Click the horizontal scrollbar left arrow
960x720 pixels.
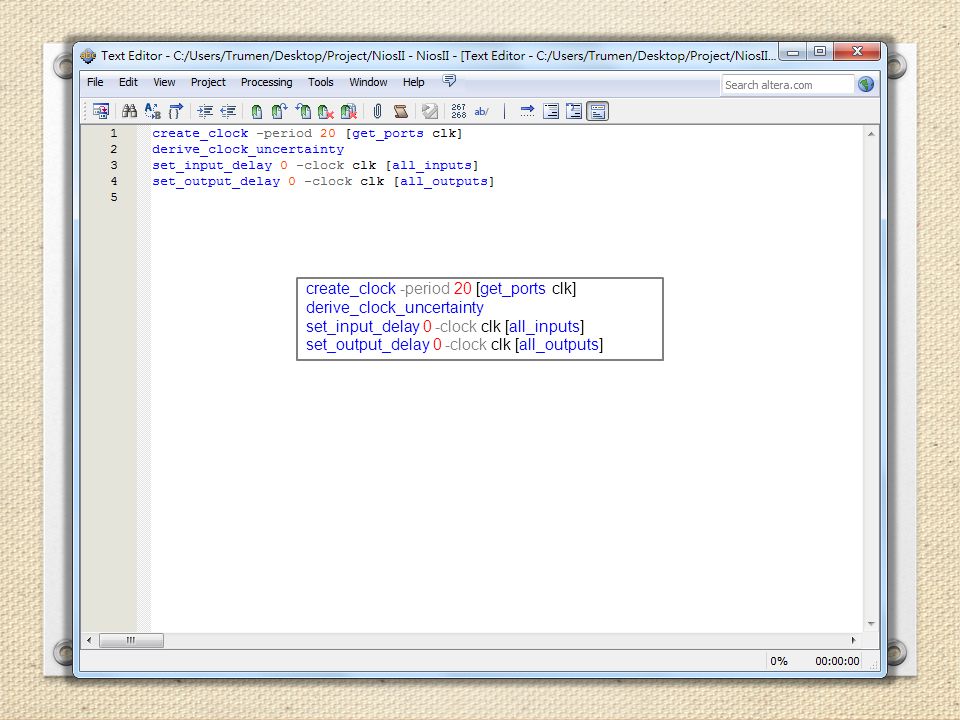[x=89, y=640]
